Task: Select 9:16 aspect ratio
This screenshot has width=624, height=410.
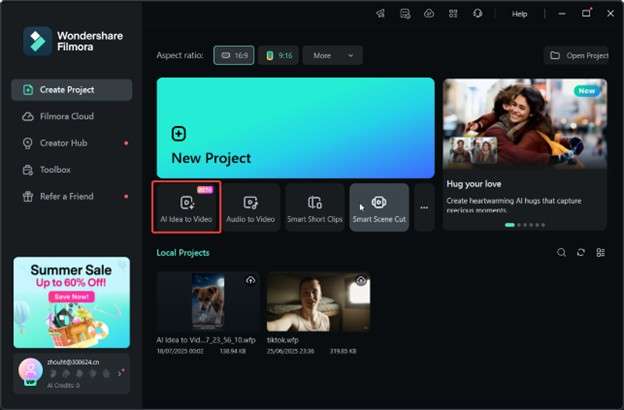Action: pos(279,55)
